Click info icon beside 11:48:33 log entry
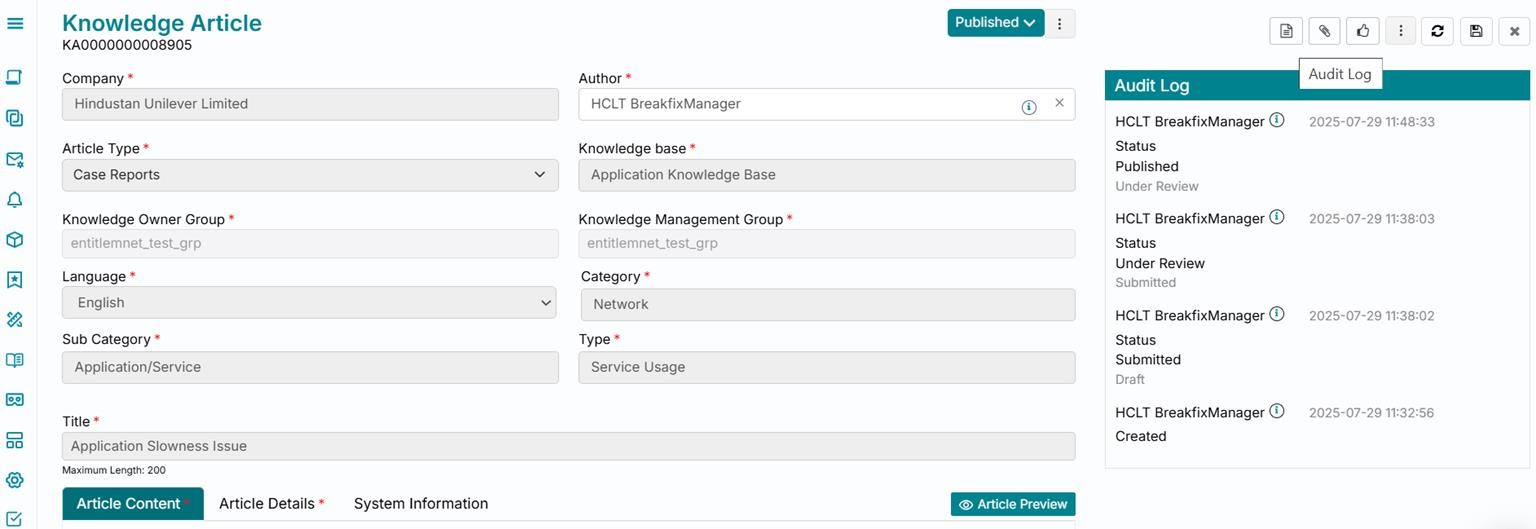1536x529 pixels. pos(1277,120)
